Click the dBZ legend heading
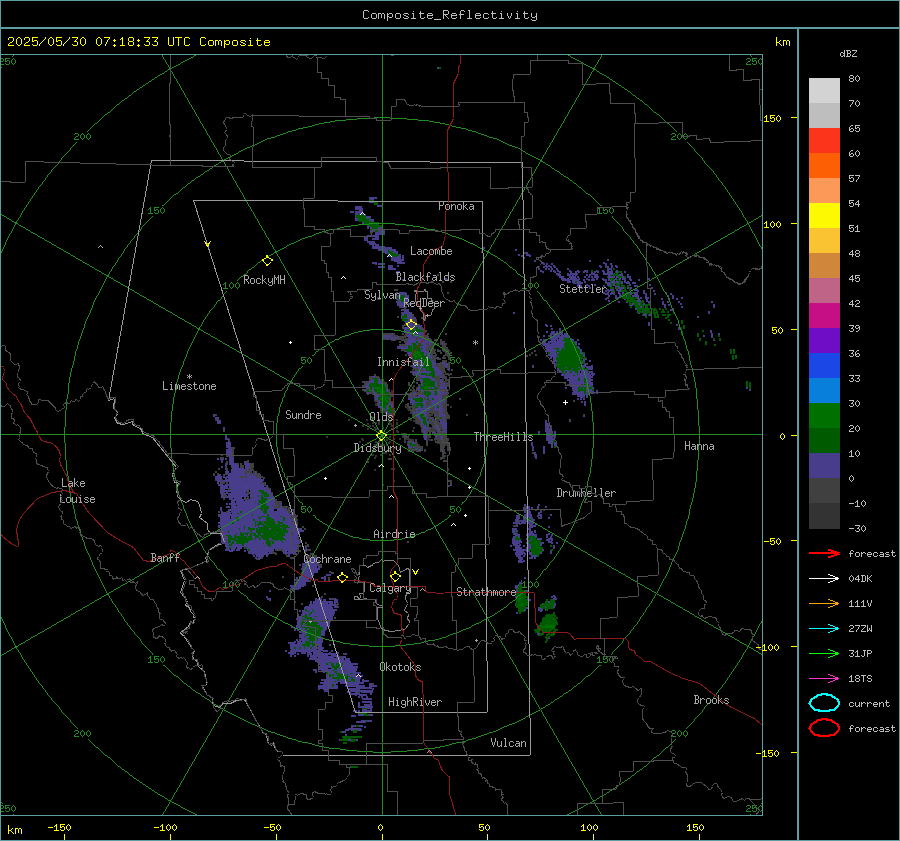The width and height of the screenshot is (900, 841). tap(848, 53)
